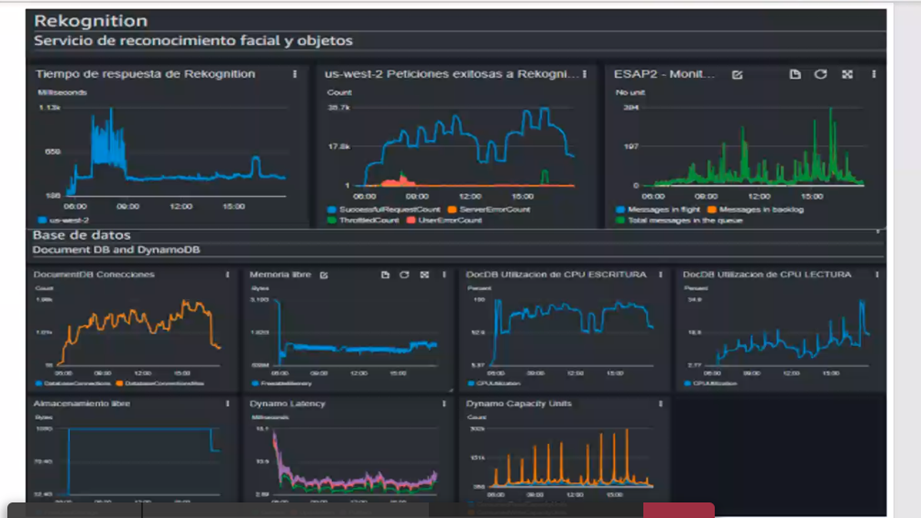Screen dimensions: 921x518
Task: Toggle CPUUtilization legend in CPU ESCRITURA widget
Action: pos(494,384)
